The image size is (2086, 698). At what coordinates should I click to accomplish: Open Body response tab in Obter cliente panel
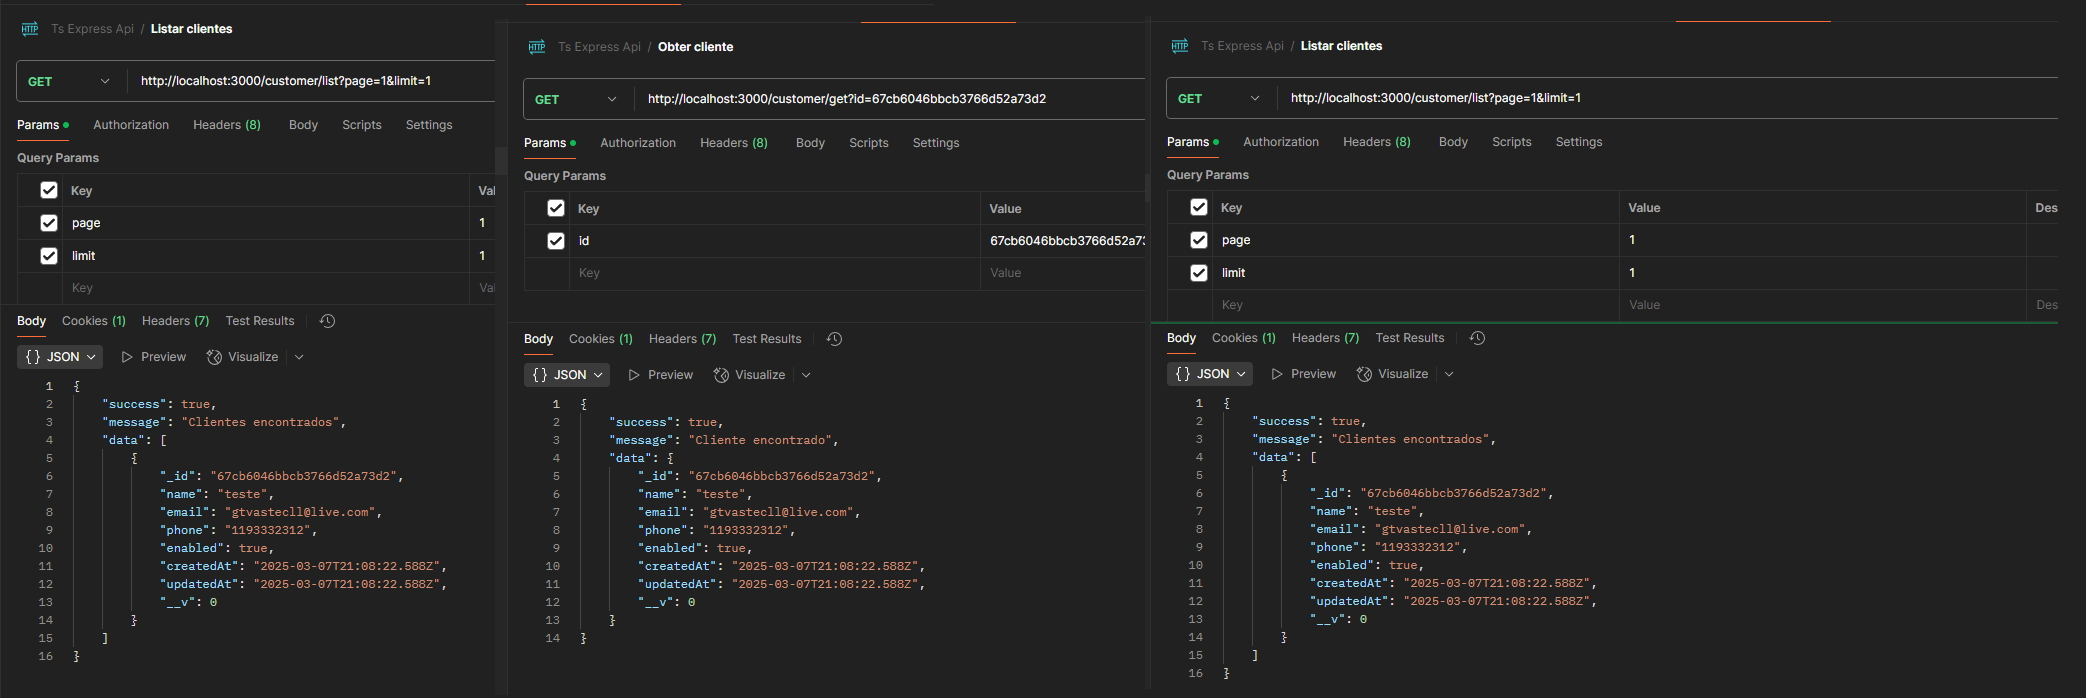538,339
